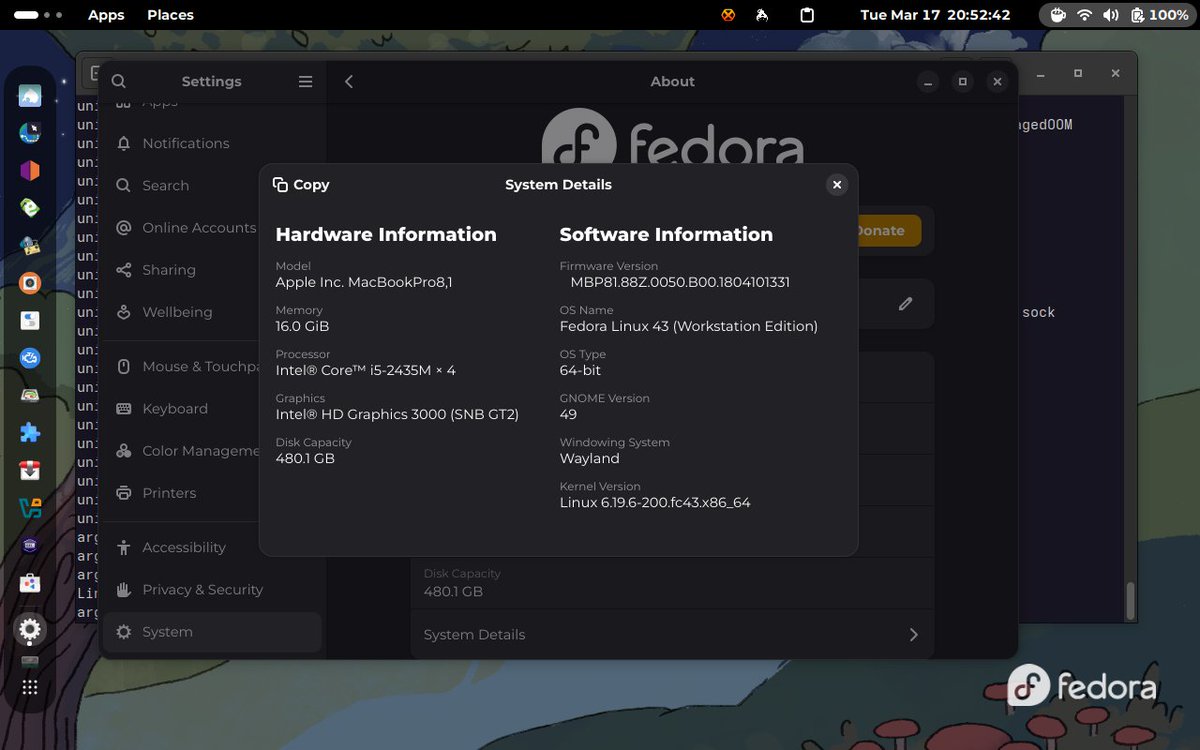Screen dimensions: 1200x750
Task: Open the green VS icon app in dock
Action: 30,508
